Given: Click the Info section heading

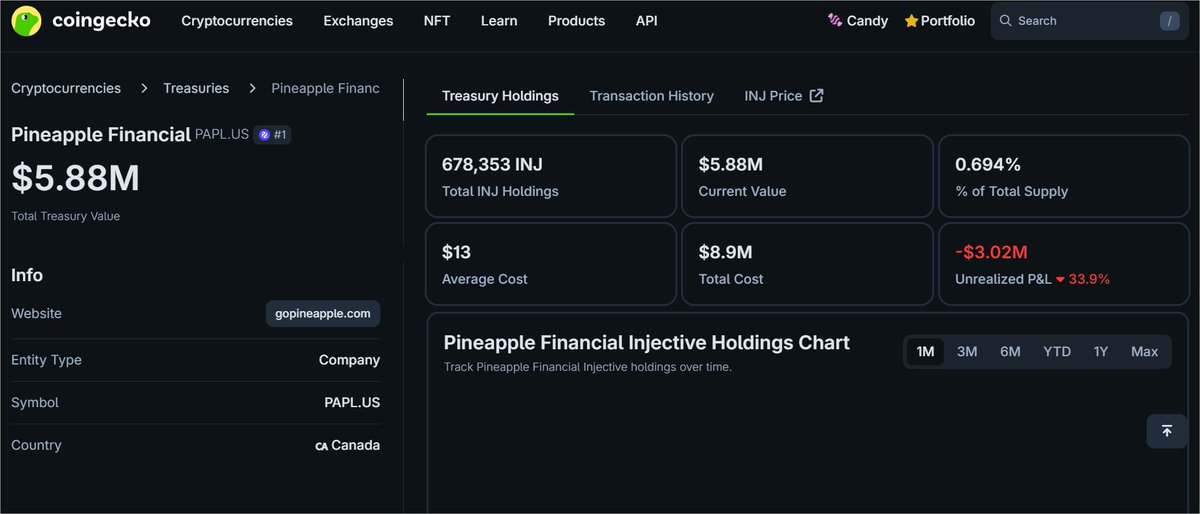Looking at the screenshot, I should (27, 275).
